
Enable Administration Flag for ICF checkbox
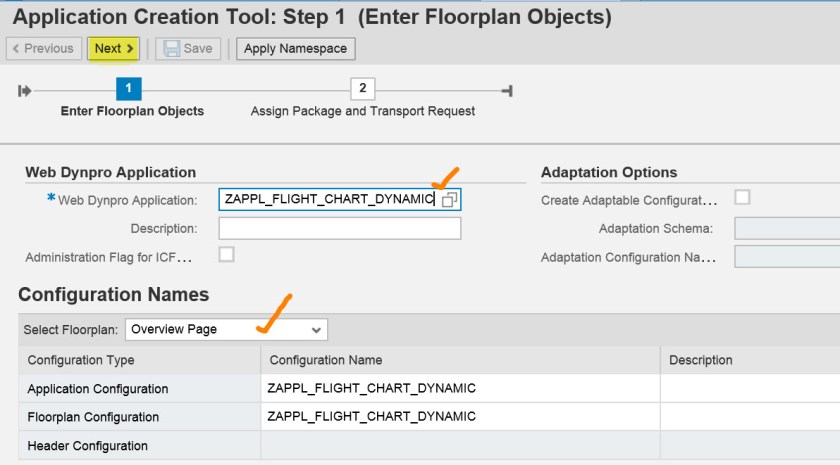click(227, 255)
